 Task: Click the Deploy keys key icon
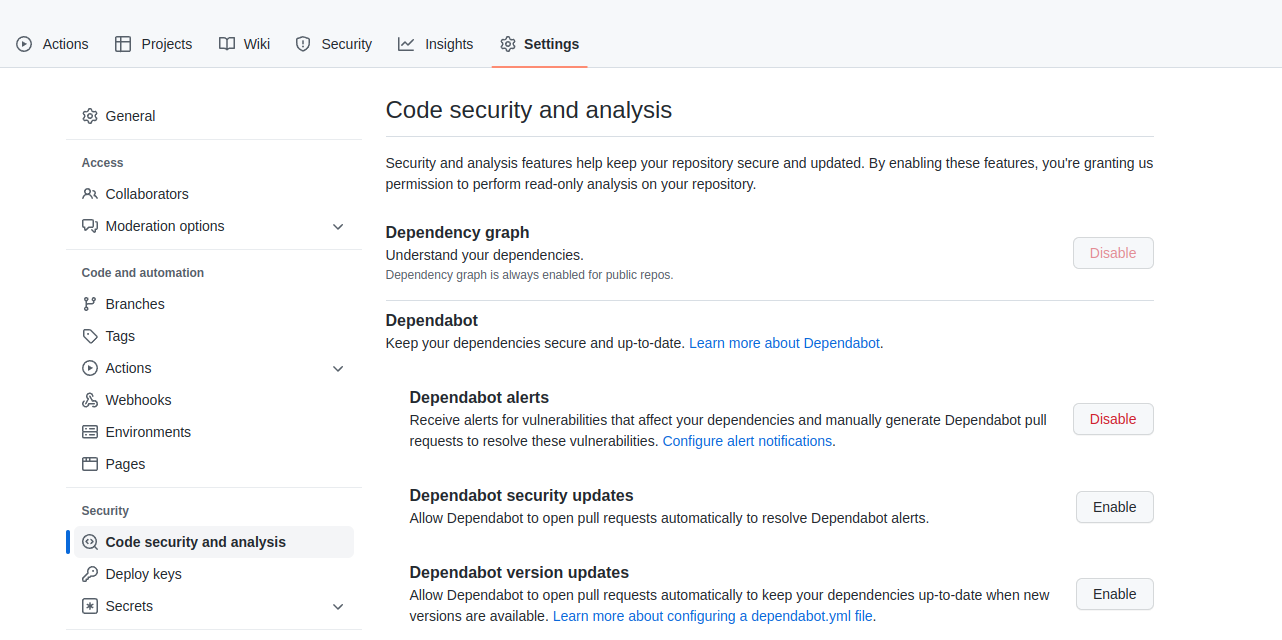click(x=90, y=574)
